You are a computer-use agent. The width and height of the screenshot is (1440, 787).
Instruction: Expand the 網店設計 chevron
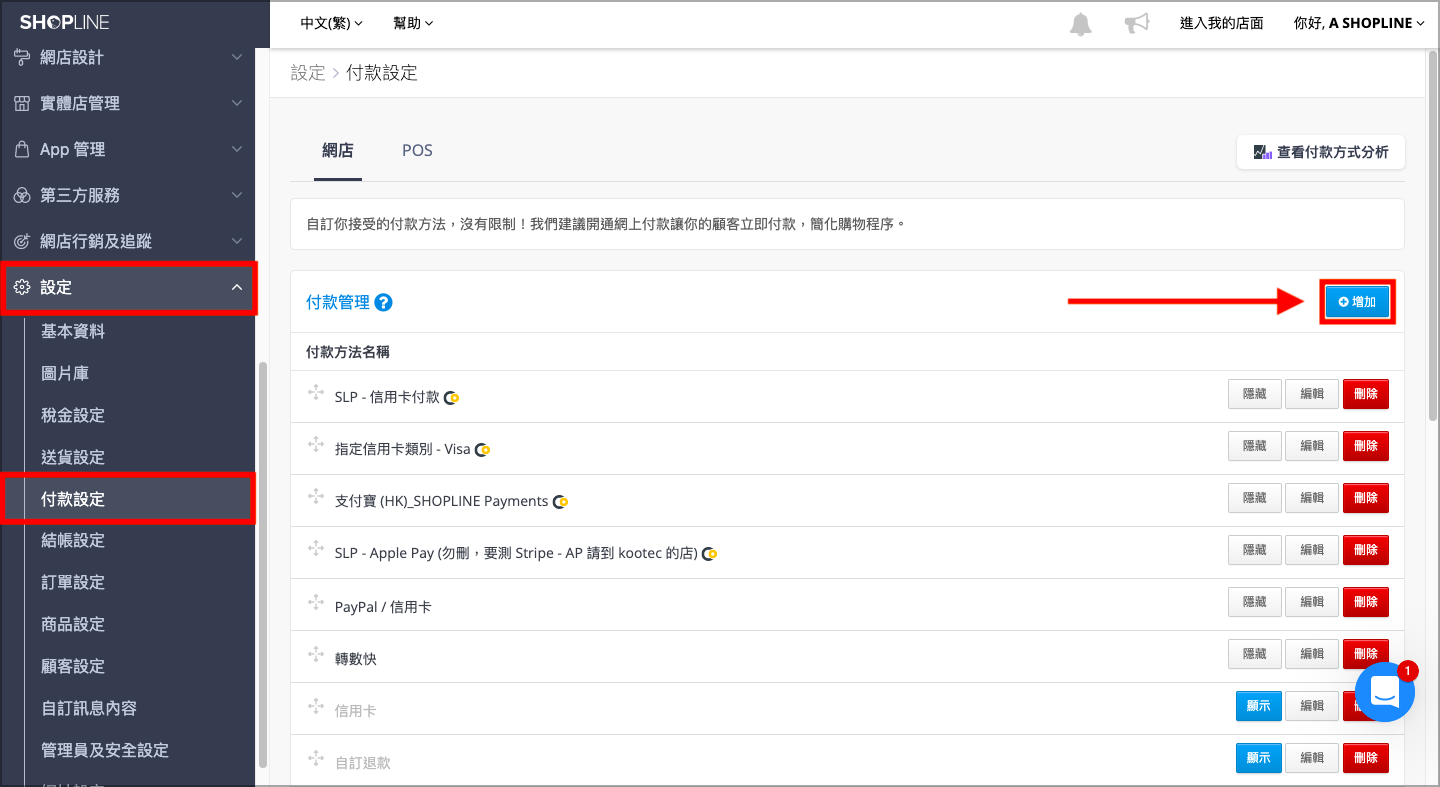point(237,57)
